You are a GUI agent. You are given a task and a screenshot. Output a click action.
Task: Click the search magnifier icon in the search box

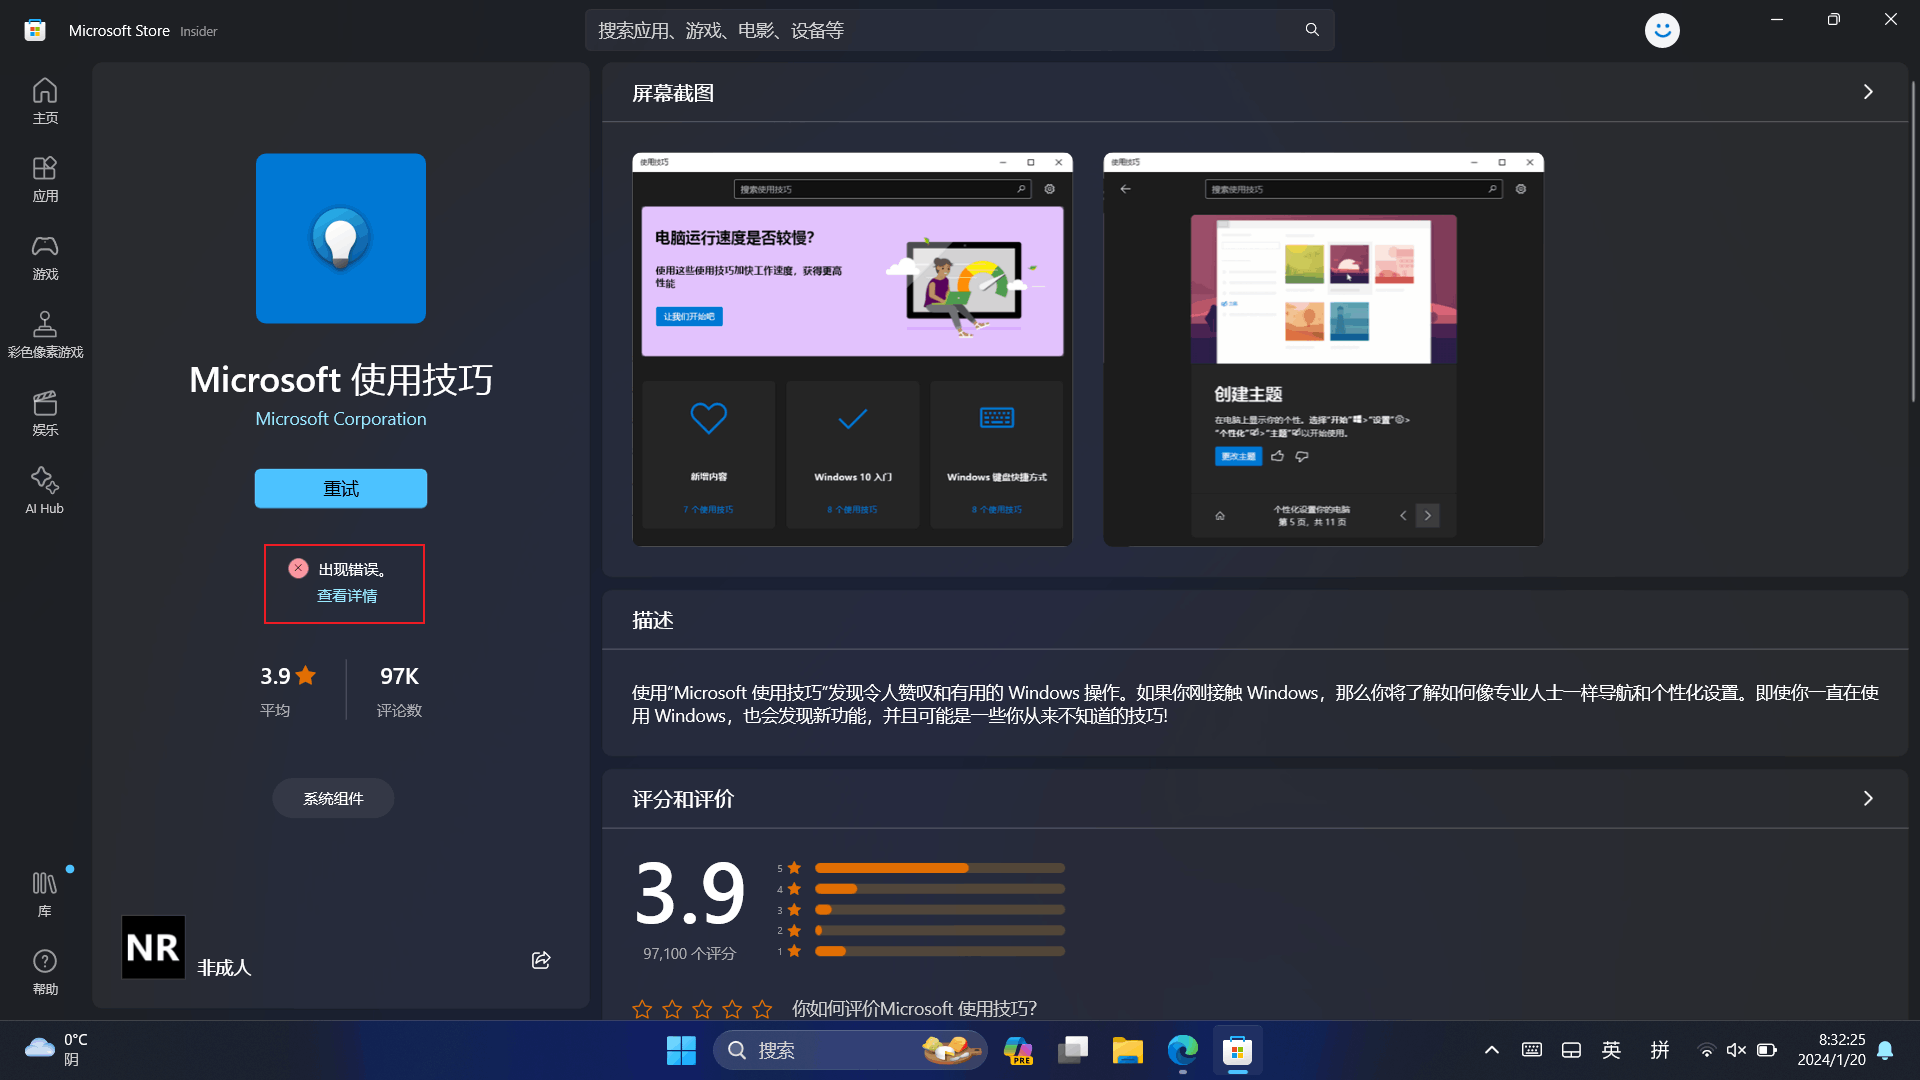(1312, 30)
